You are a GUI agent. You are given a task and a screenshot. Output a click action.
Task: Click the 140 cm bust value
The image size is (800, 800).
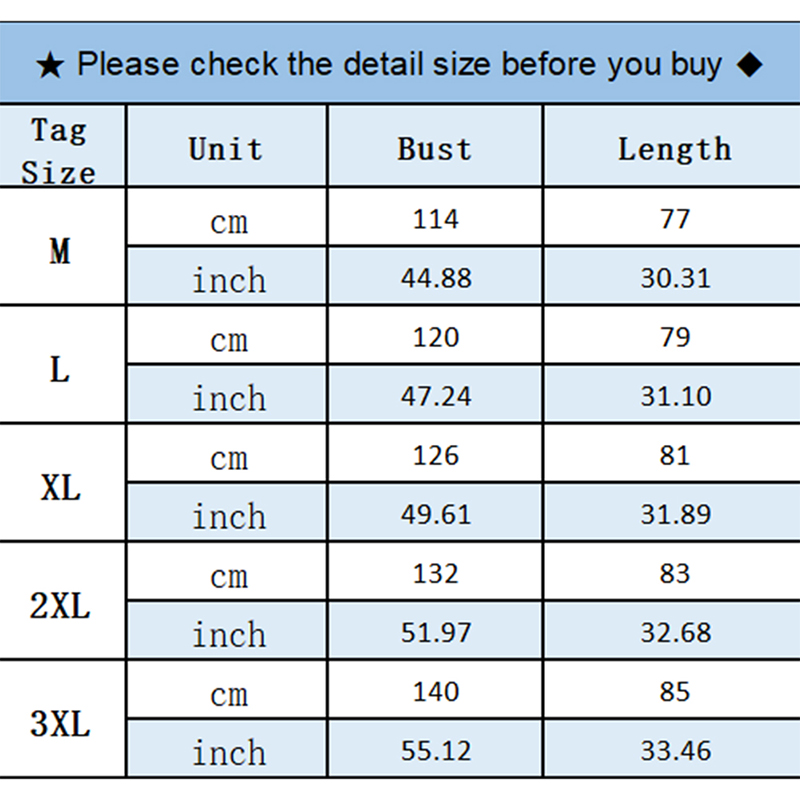pos(435,692)
